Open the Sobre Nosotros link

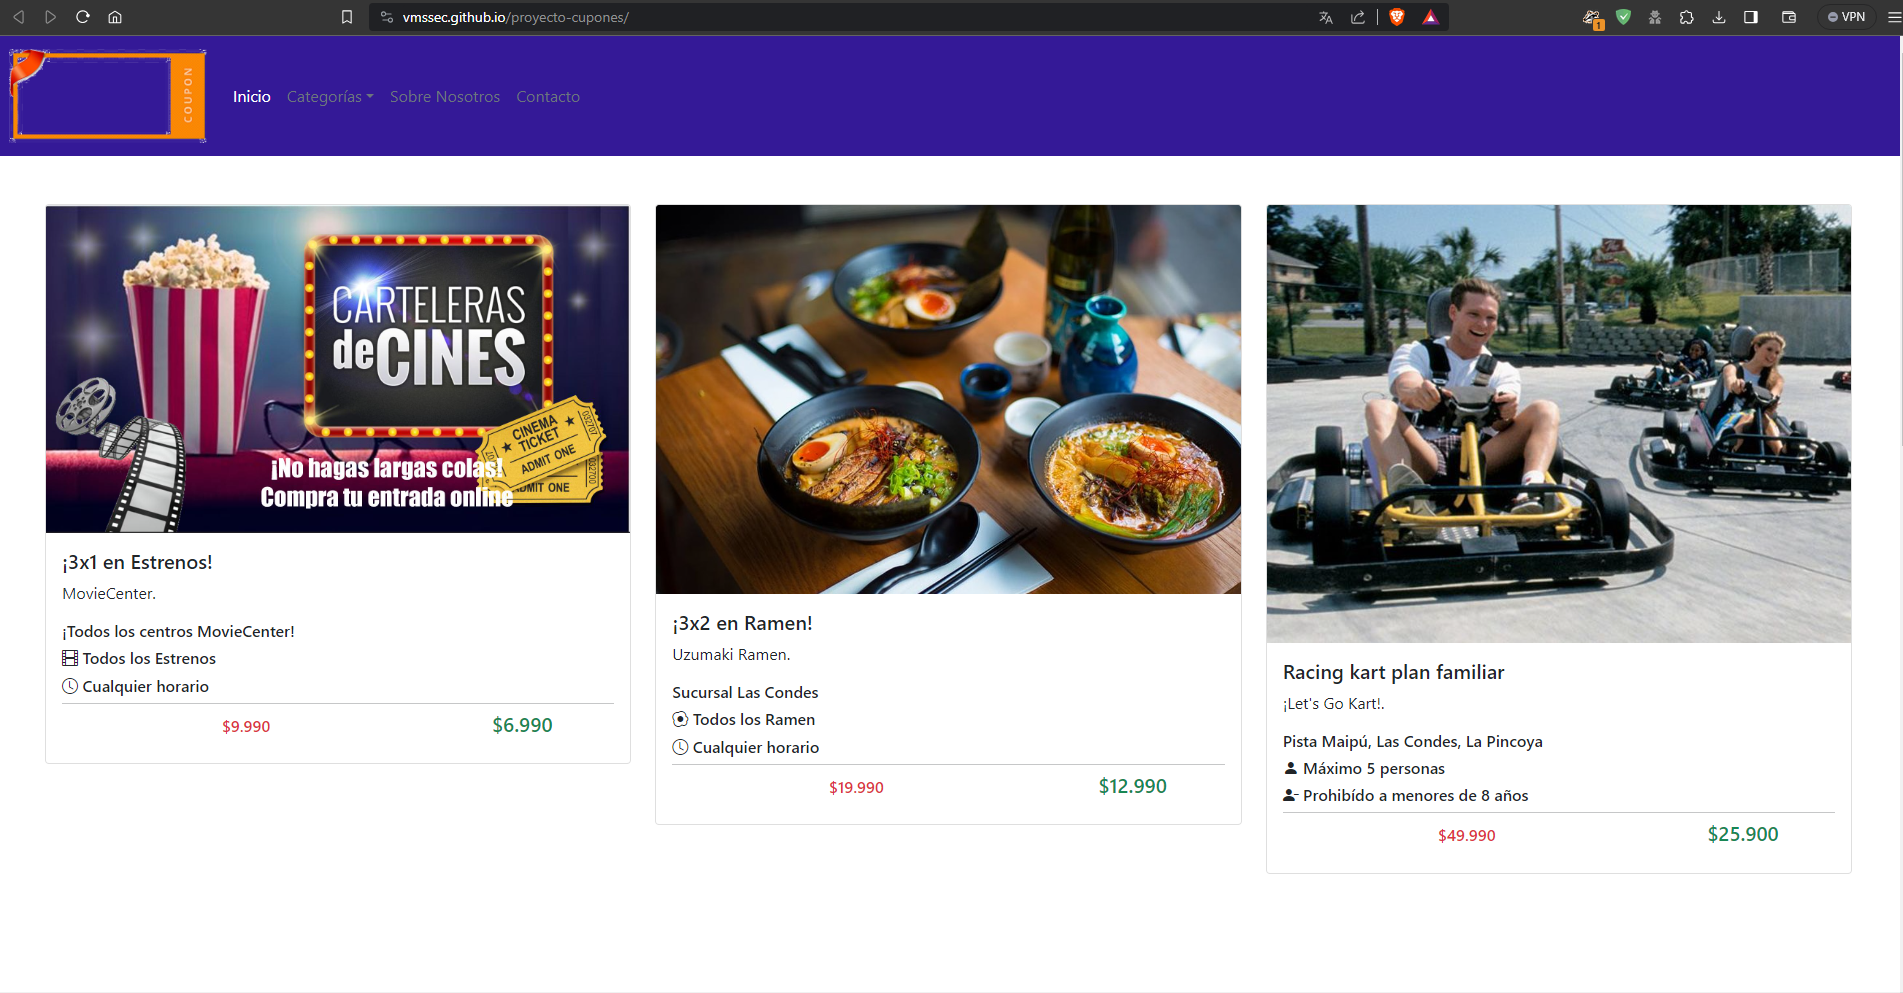[x=444, y=96]
